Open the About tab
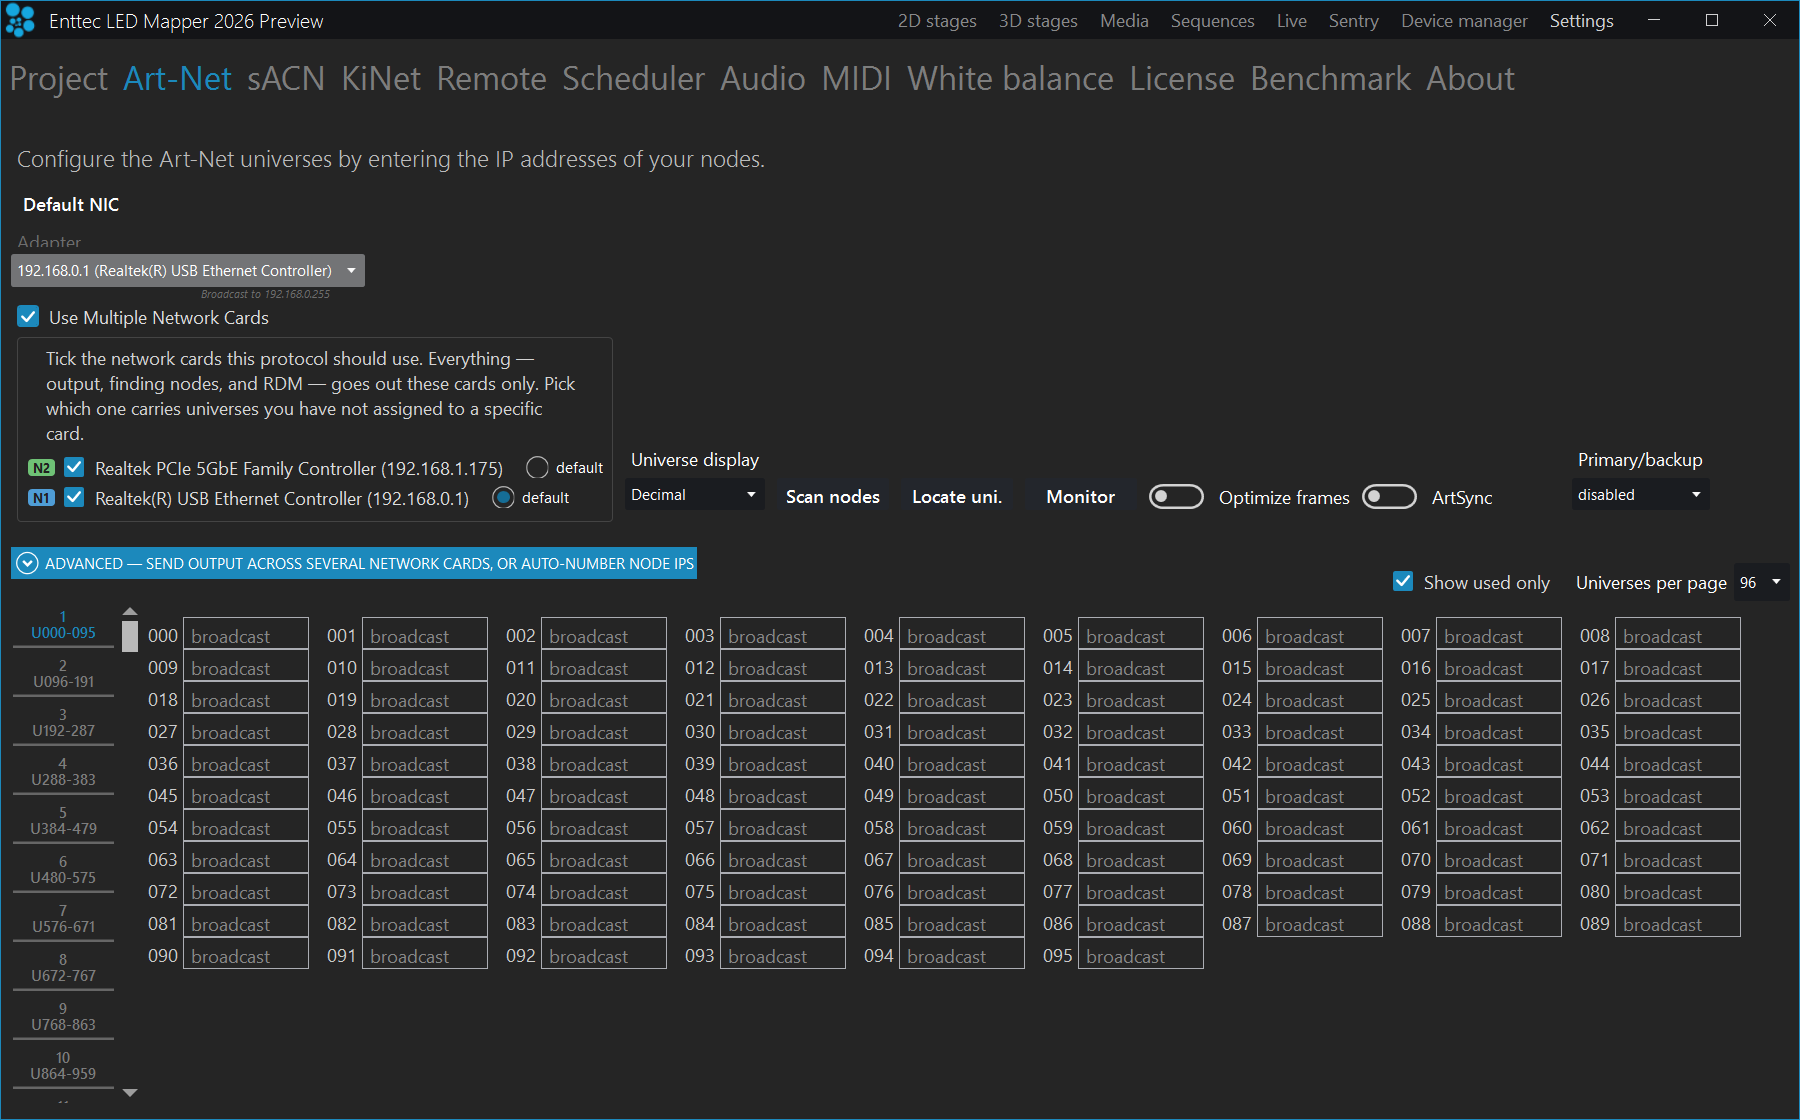The height and width of the screenshot is (1120, 1800). point(1470,79)
